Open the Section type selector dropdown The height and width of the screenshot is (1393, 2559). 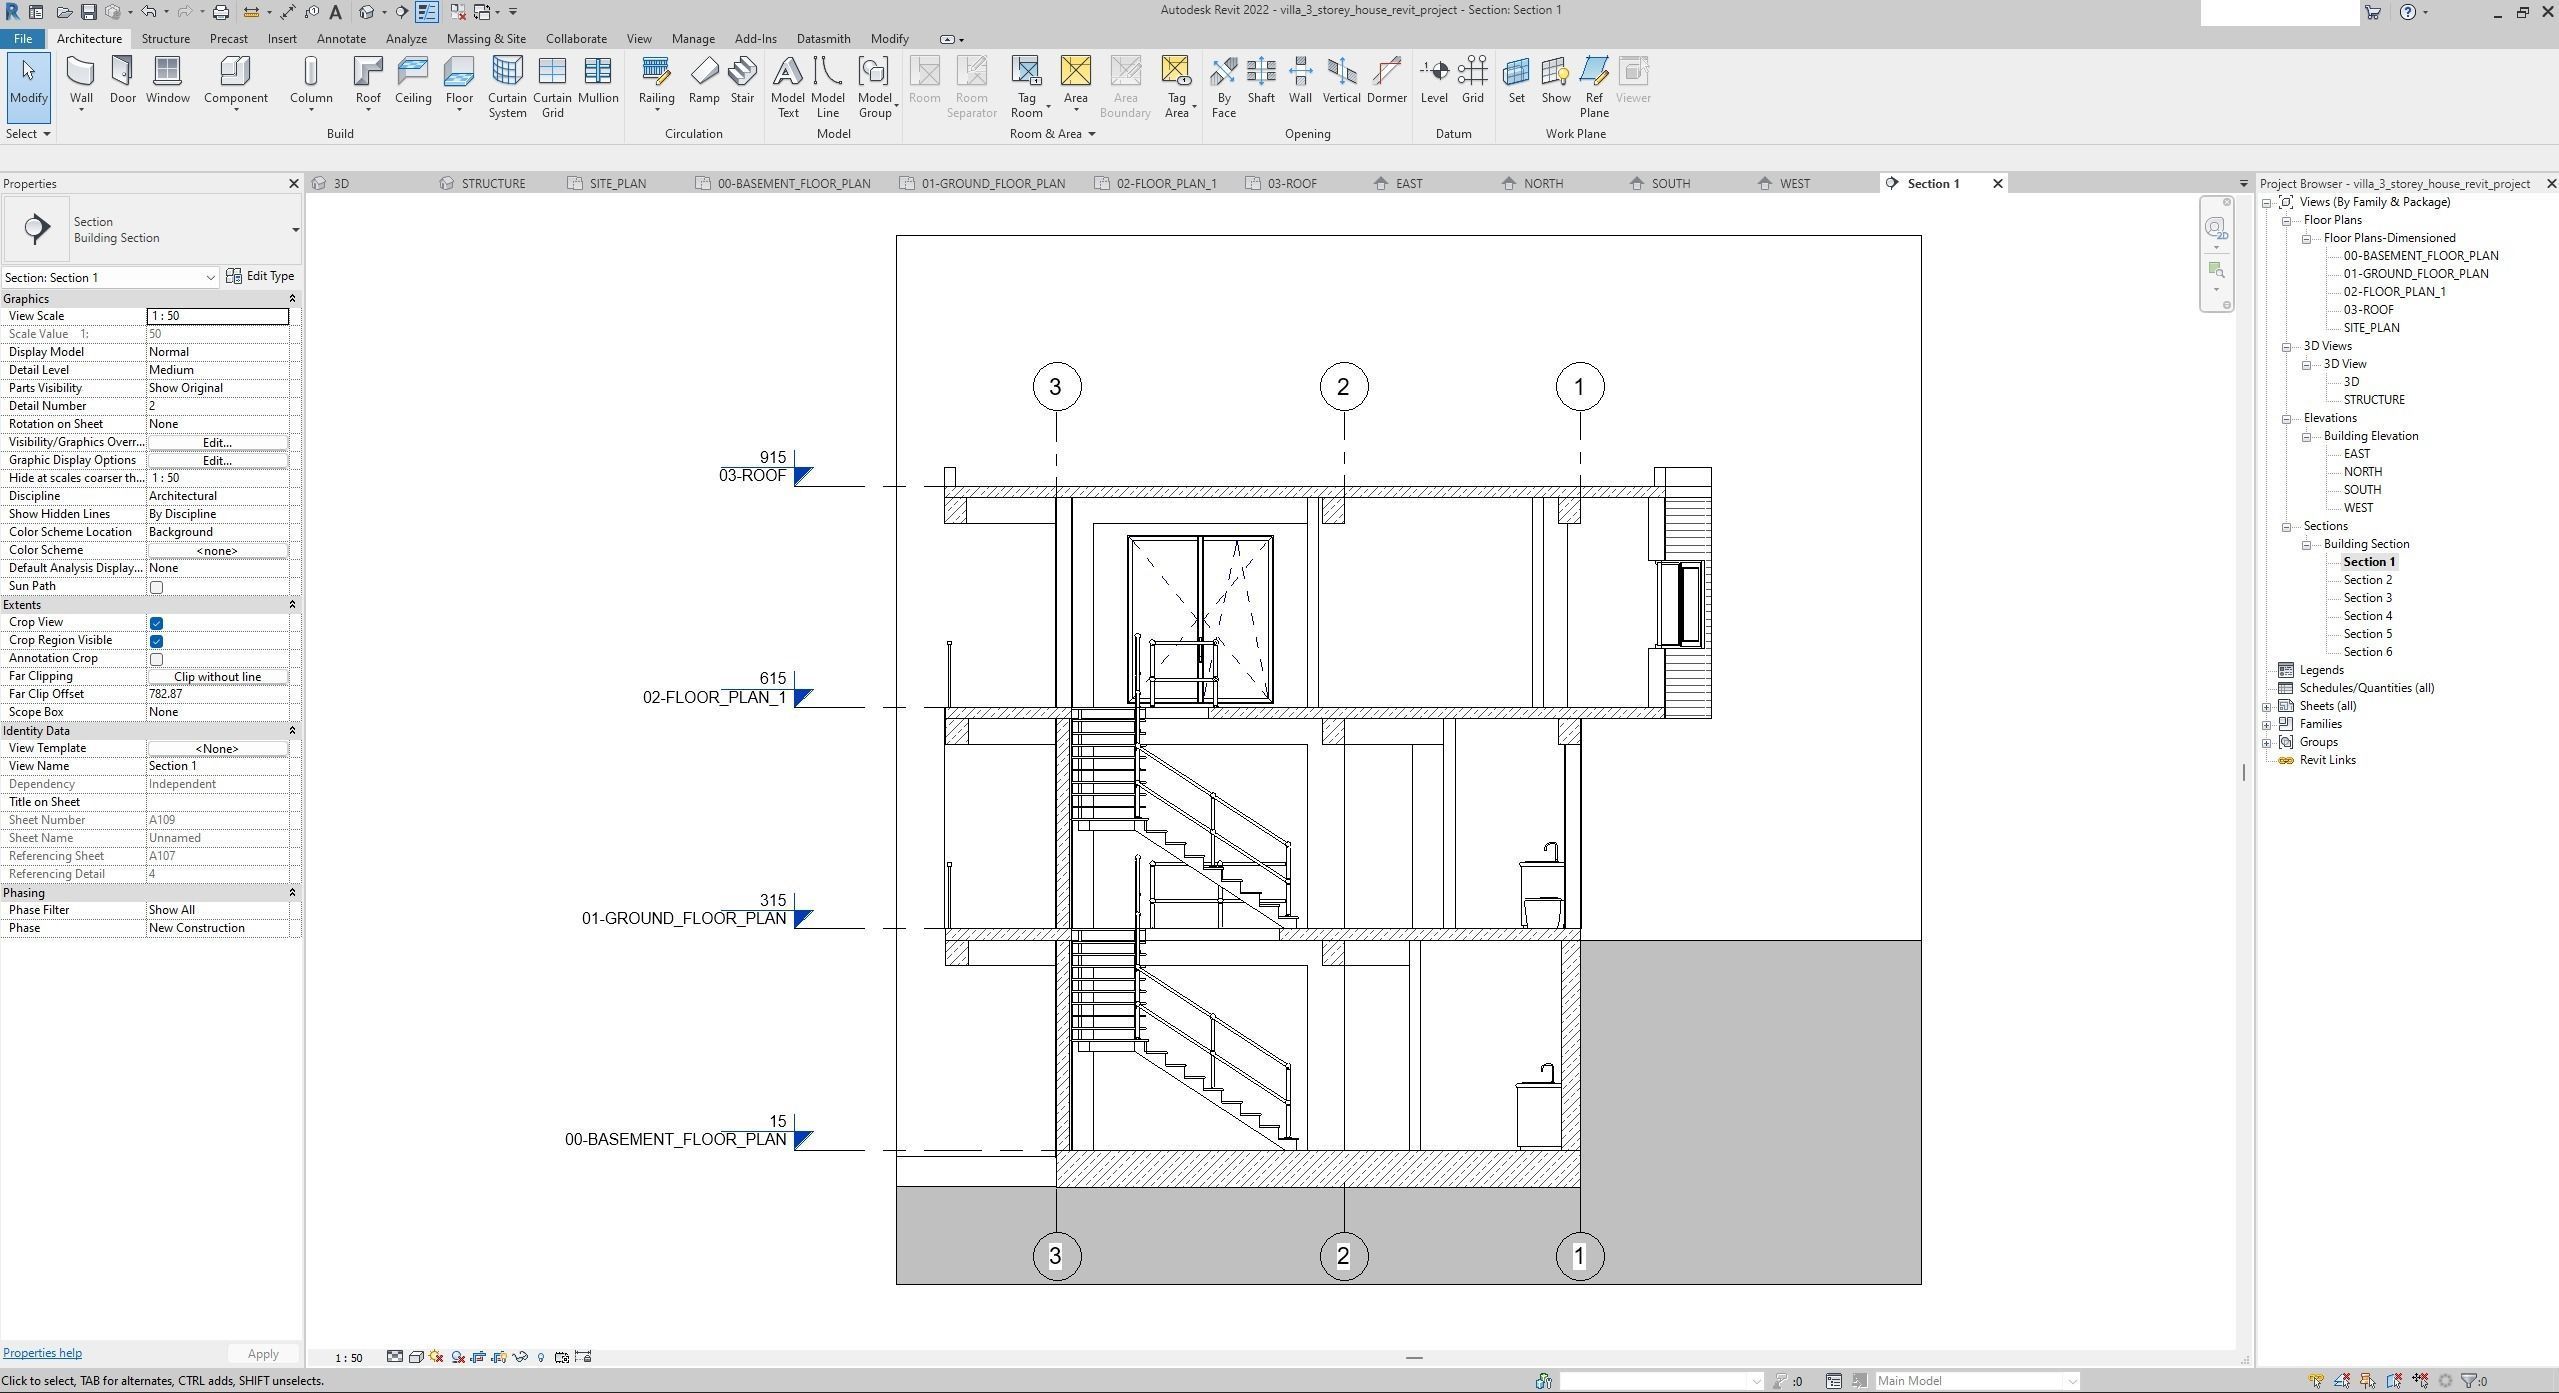tap(295, 230)
